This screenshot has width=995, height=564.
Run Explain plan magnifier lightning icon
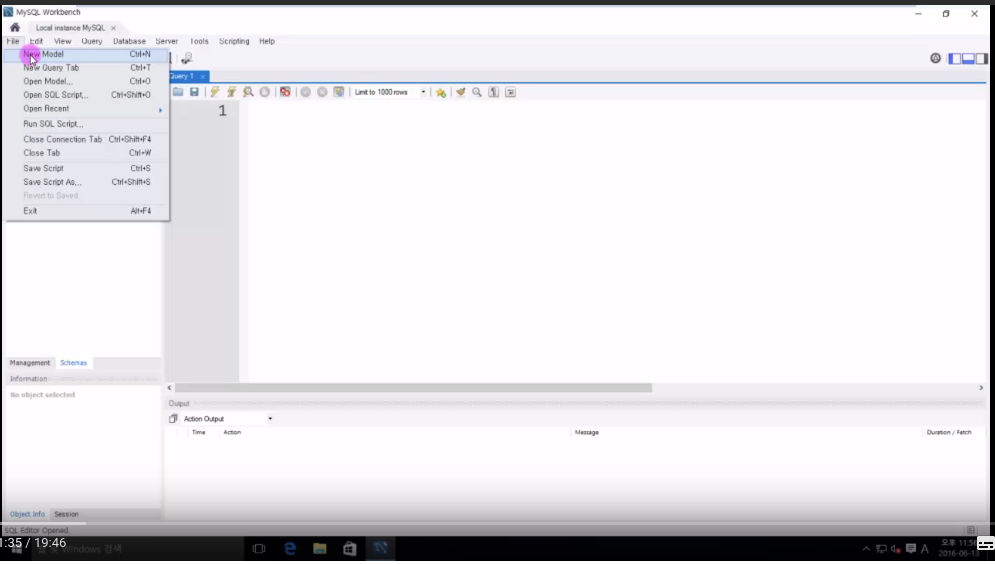pyautogui.click(x=248, y=92)
